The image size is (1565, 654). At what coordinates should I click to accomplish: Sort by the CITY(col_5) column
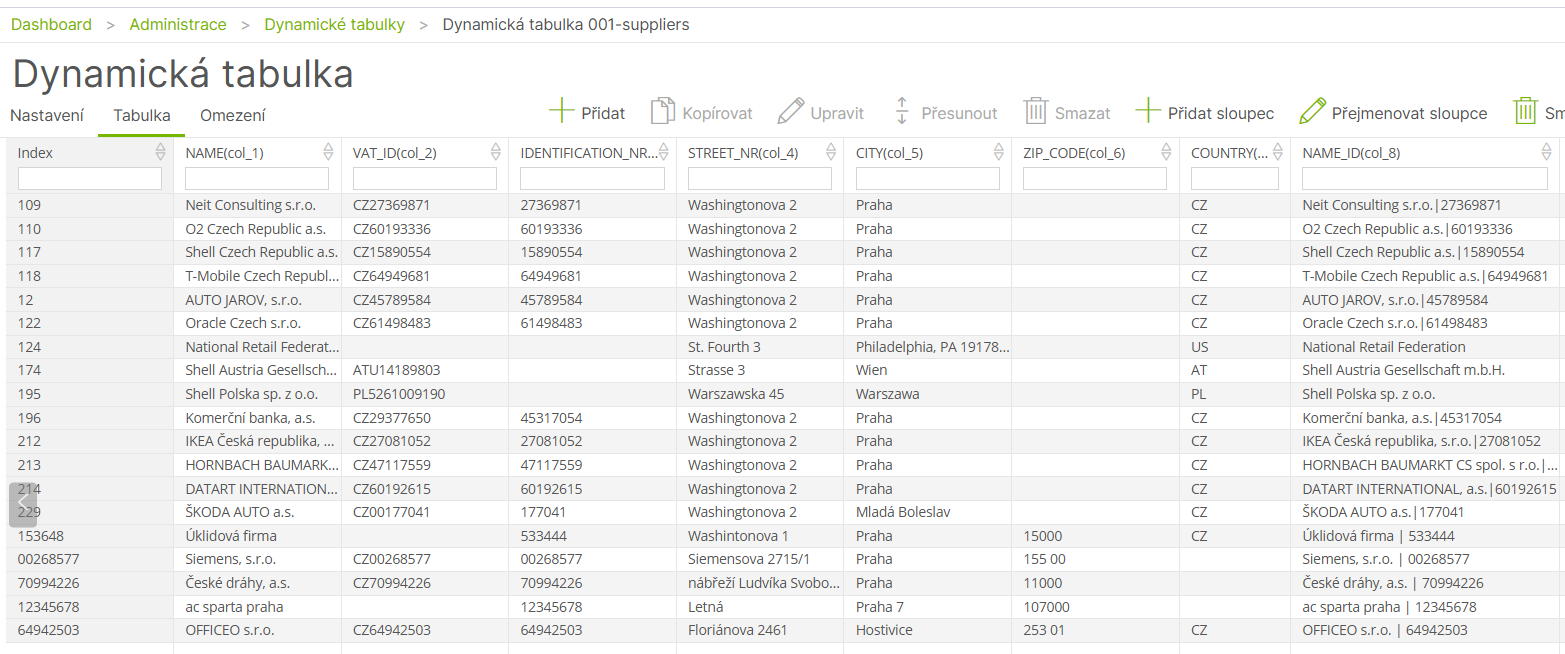(998, 152)
